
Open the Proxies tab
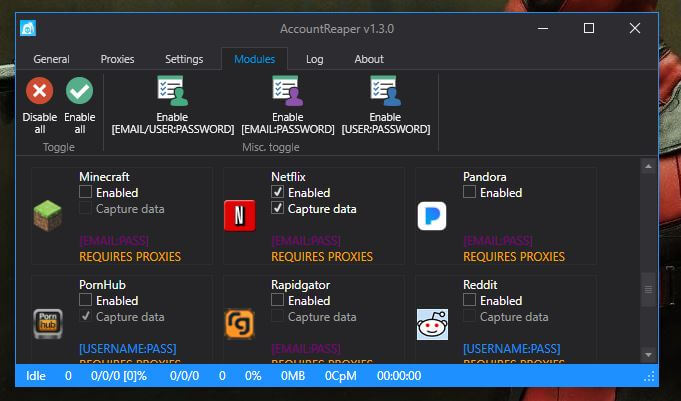(x=117, y=59)
